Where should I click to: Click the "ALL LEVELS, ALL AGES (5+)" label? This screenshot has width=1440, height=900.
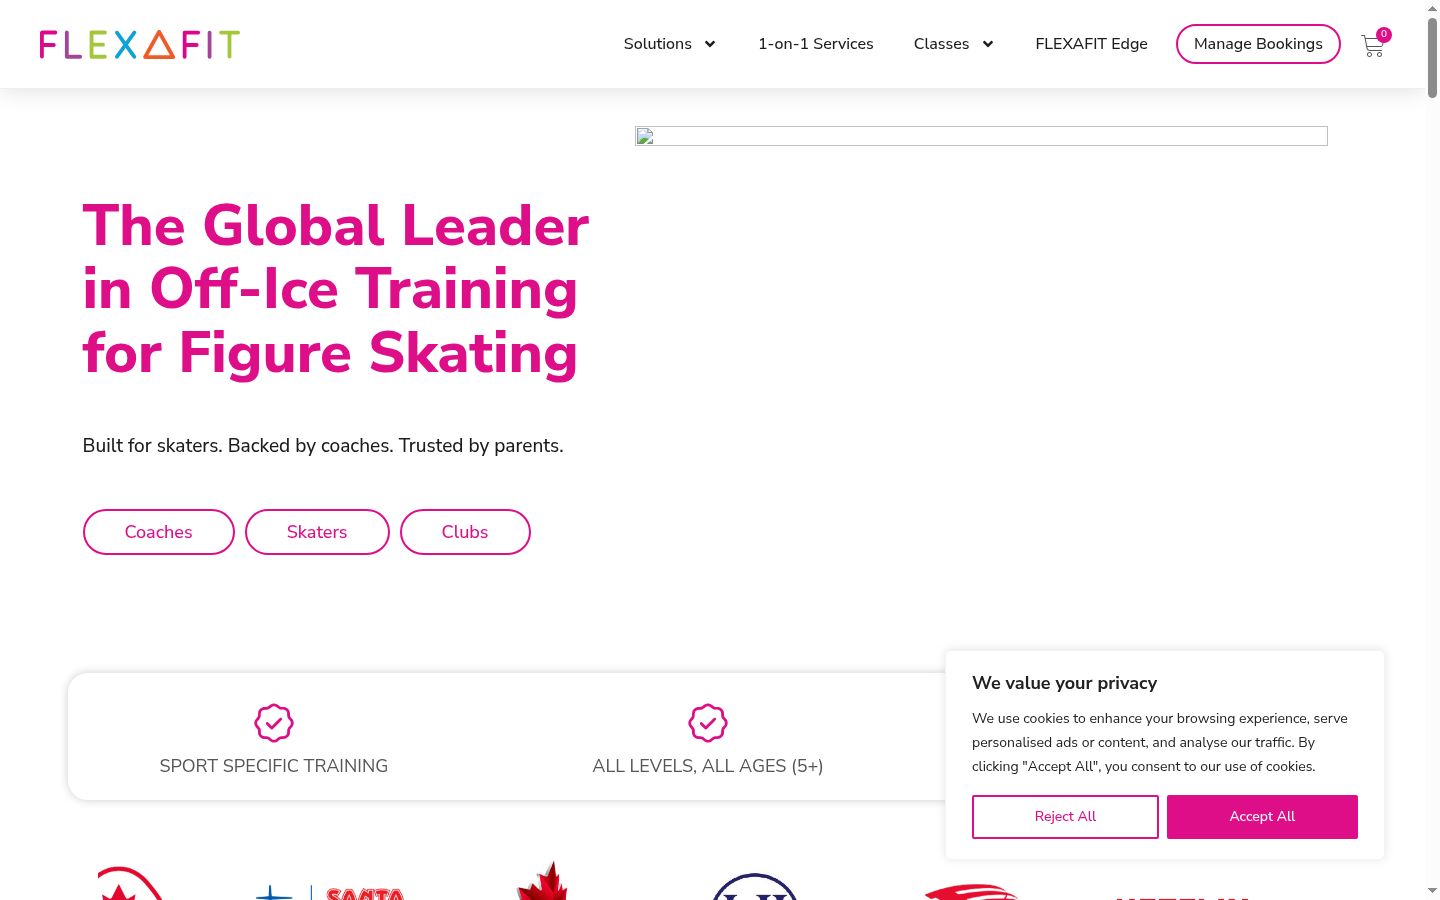(x=708, y=766)
